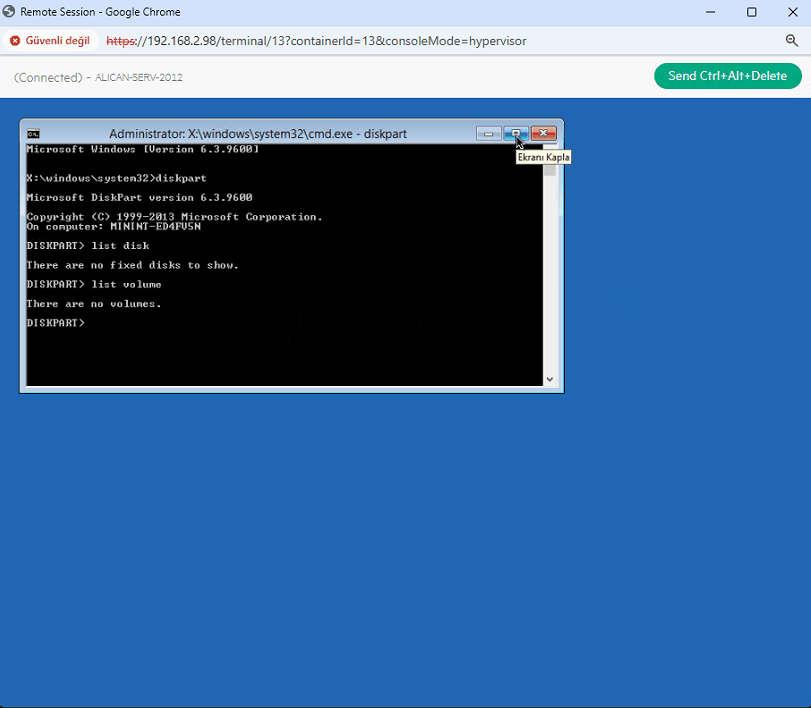Open the Güvenli değil security warning chip

[x=51, y=41]
